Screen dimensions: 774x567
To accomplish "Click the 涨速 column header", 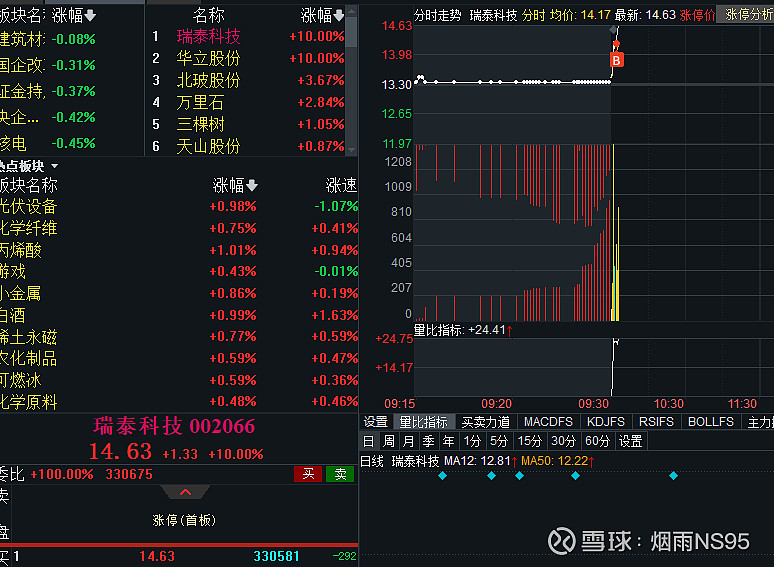I will click(341, 186).
